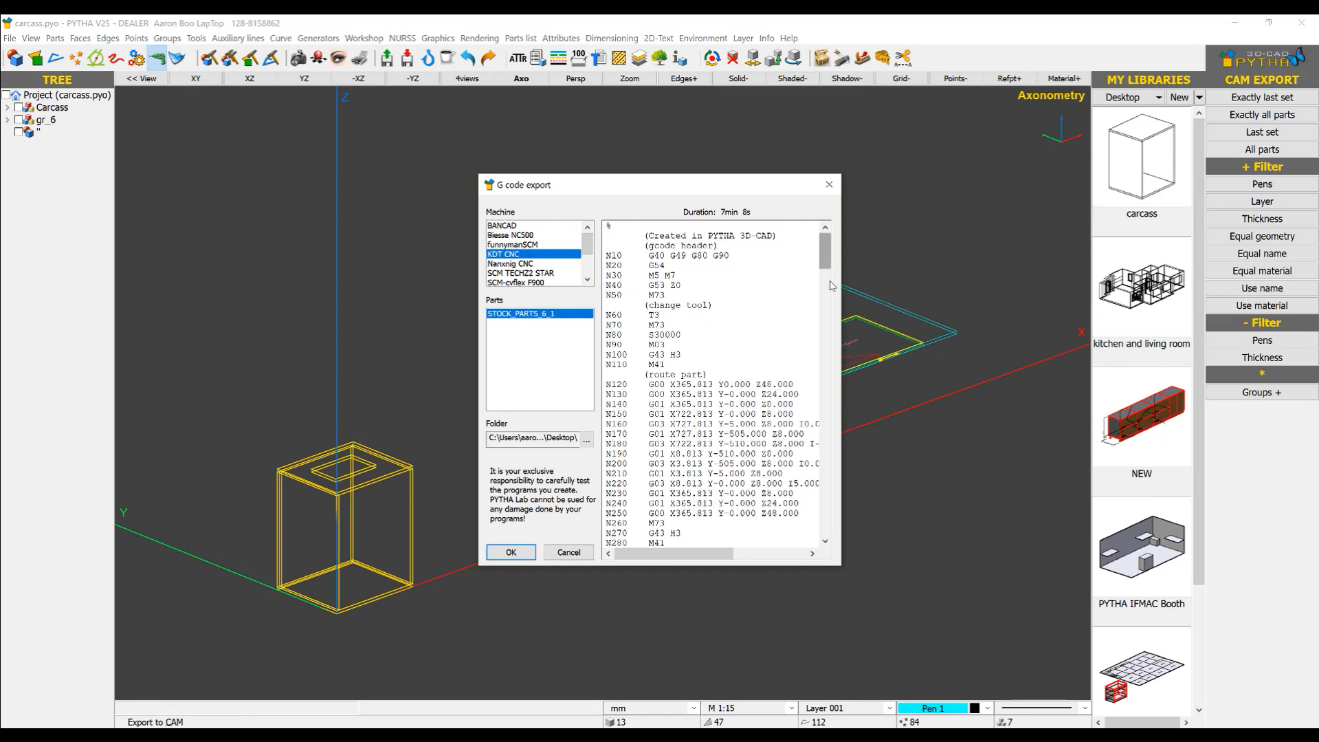Image resolution: width=1319 pixels, height=742 pixels.
Task: Click the blue edges triangle icon
Action: tap(56, 58)
